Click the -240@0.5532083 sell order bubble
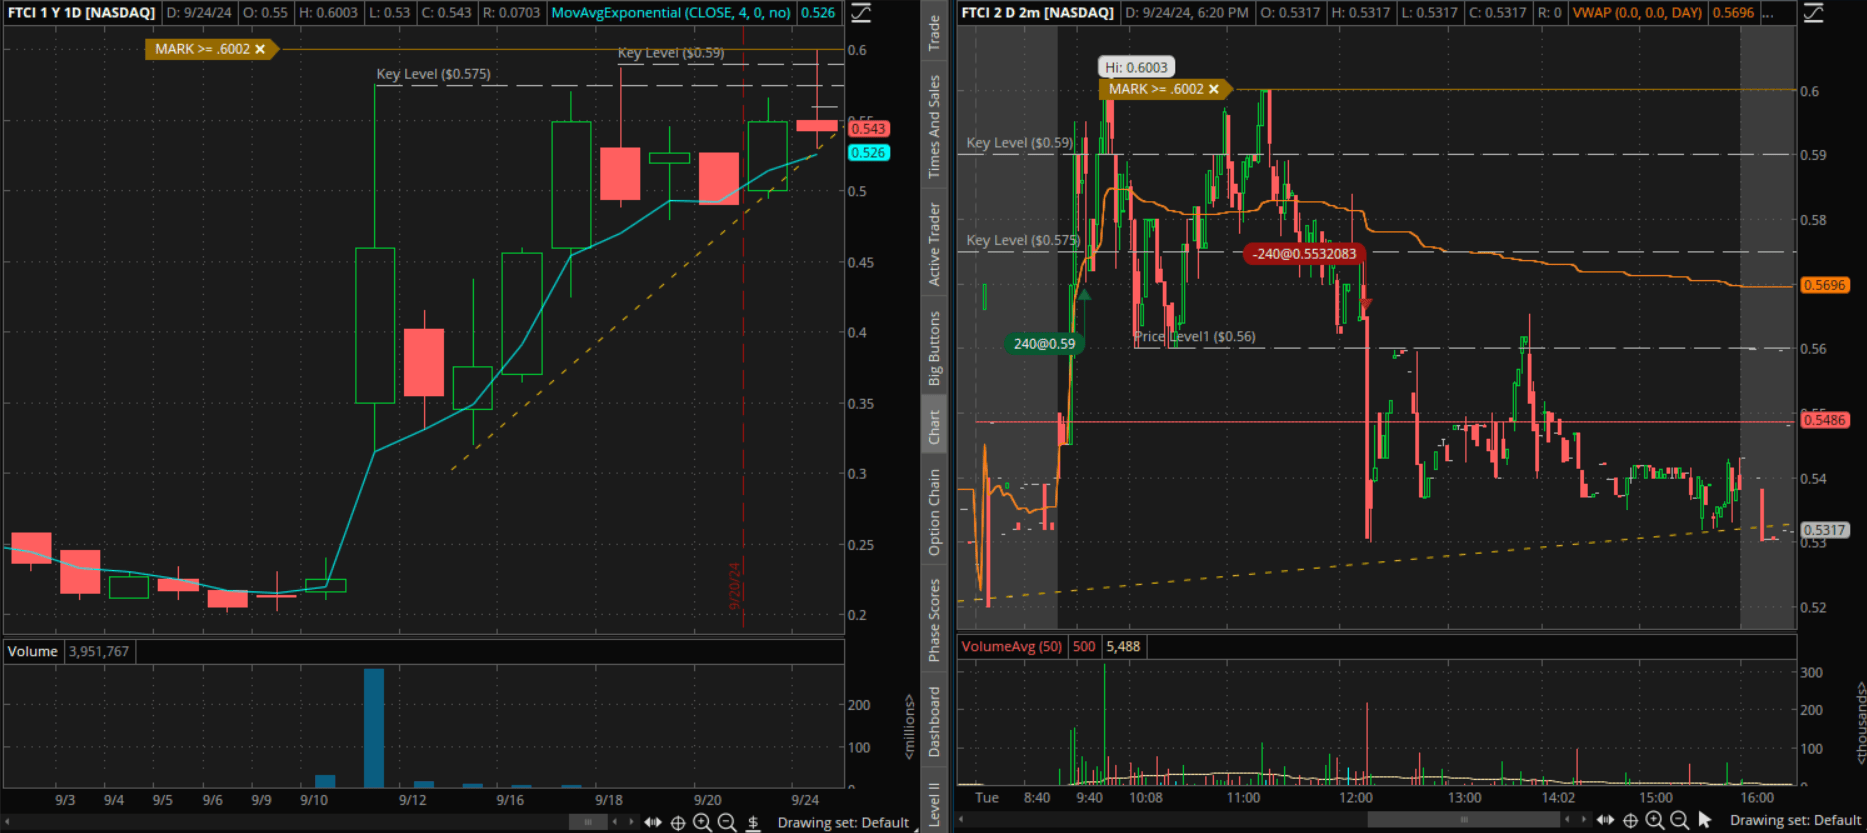 click(1304, 254)
